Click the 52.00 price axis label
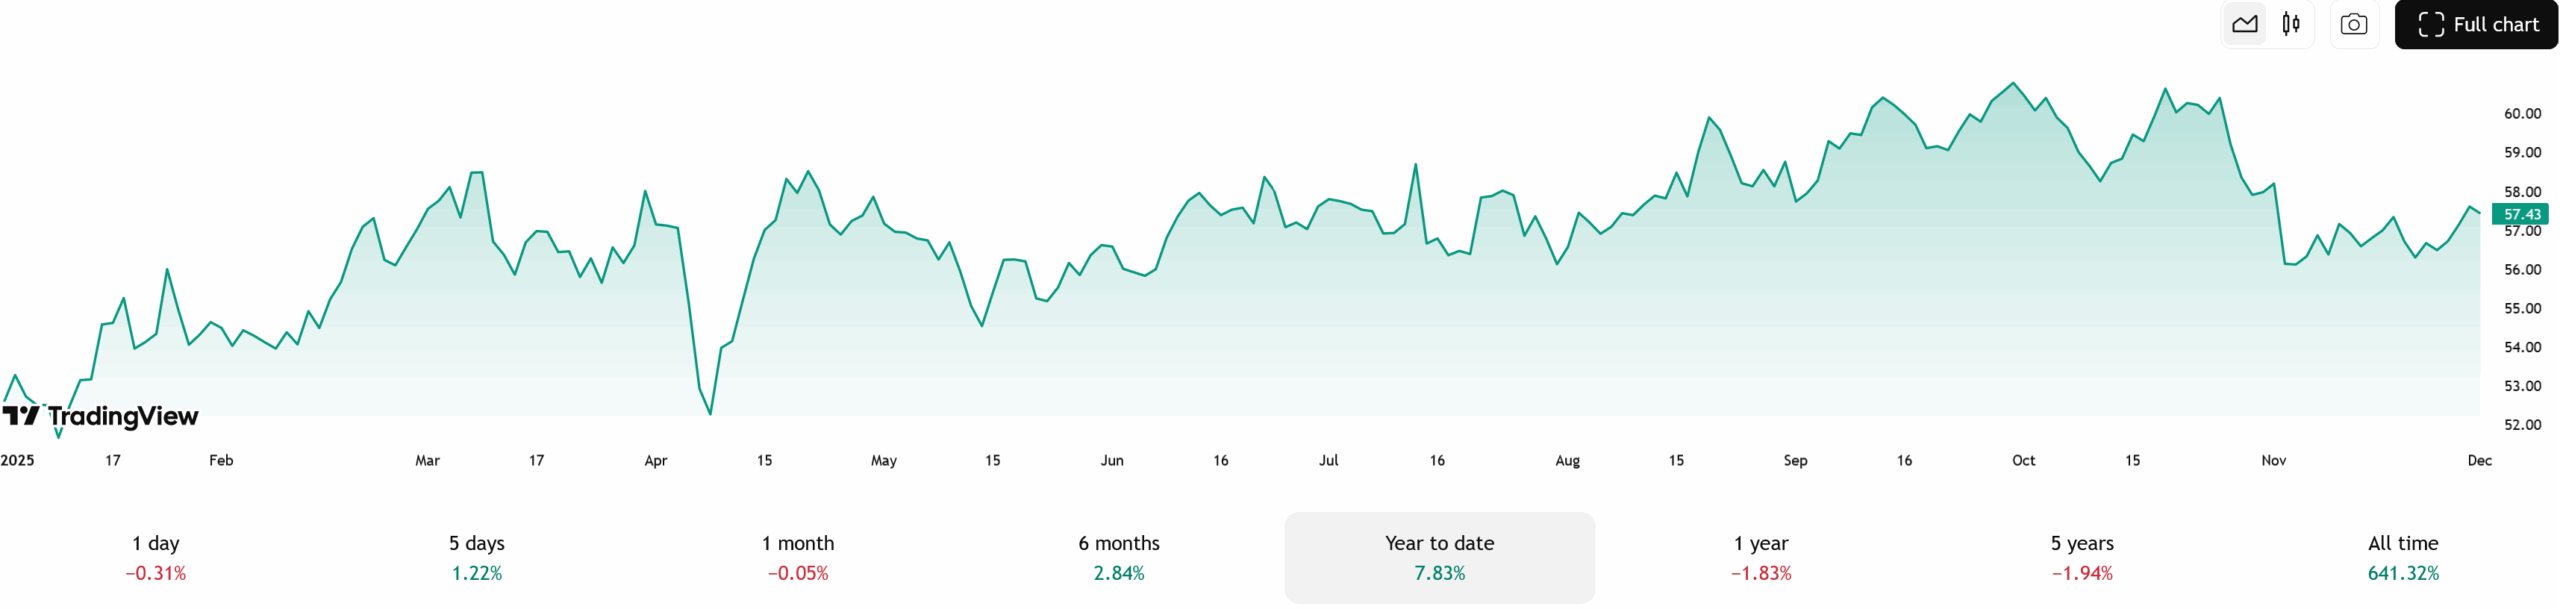The width and height of the screenshot is (2560, 609). tap(2522, 424)
